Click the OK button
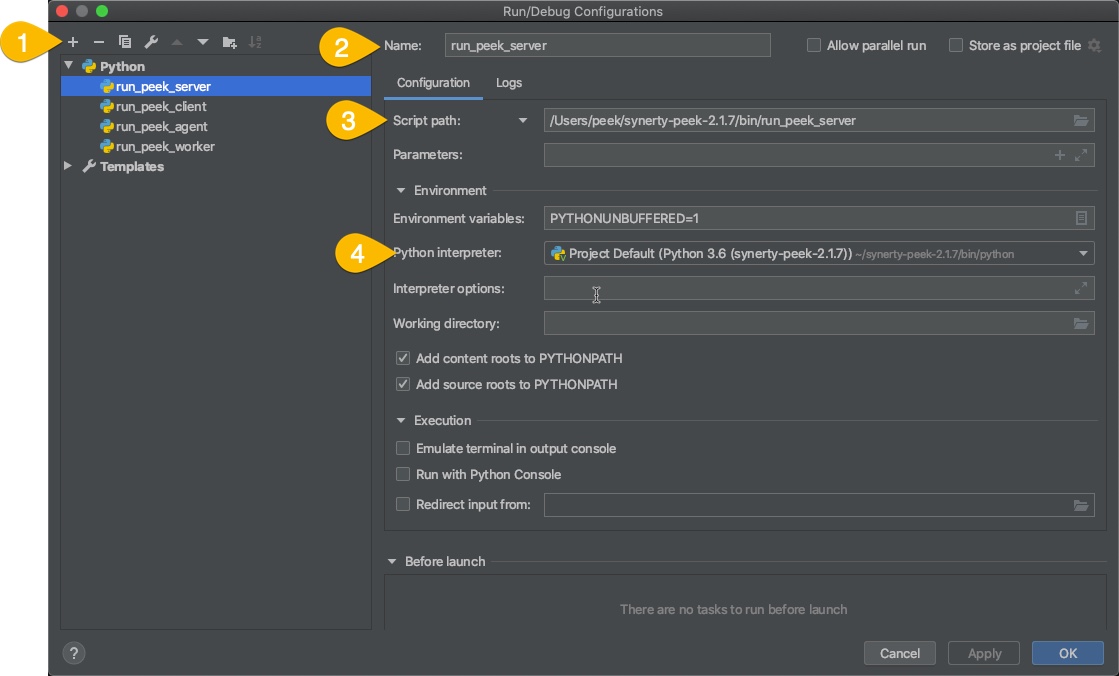The height and width of the screenshot is (676, 1119). click(x=1068, y=653)
